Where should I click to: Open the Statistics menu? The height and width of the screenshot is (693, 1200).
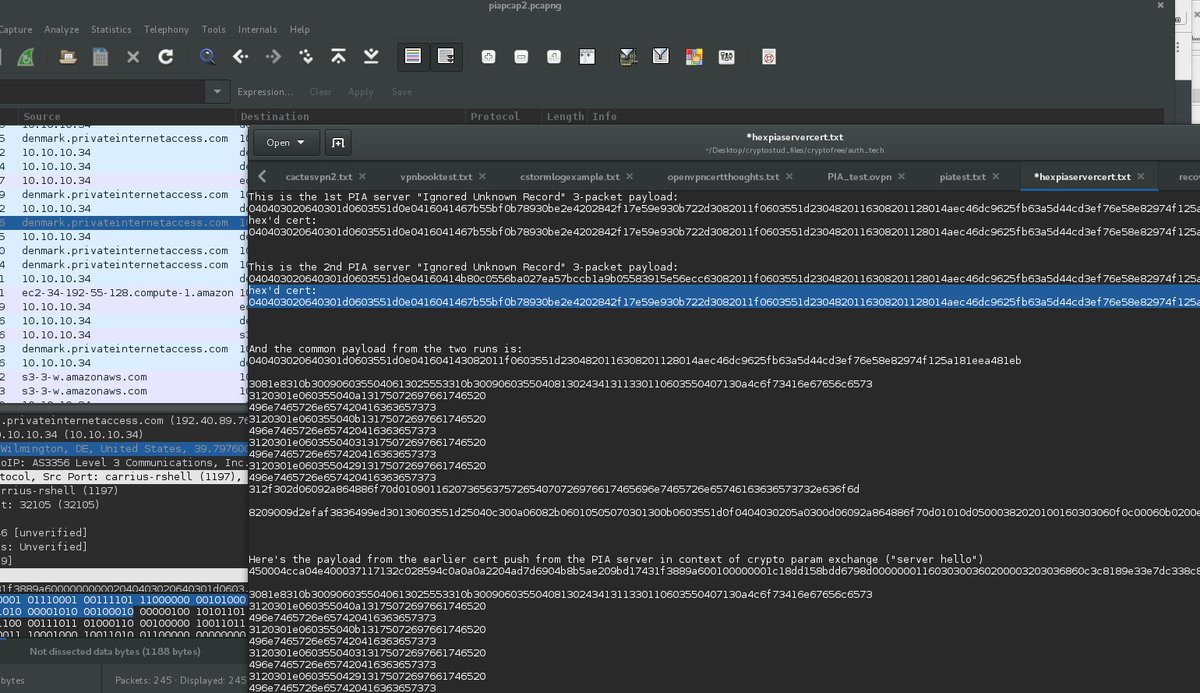point(111,30)
